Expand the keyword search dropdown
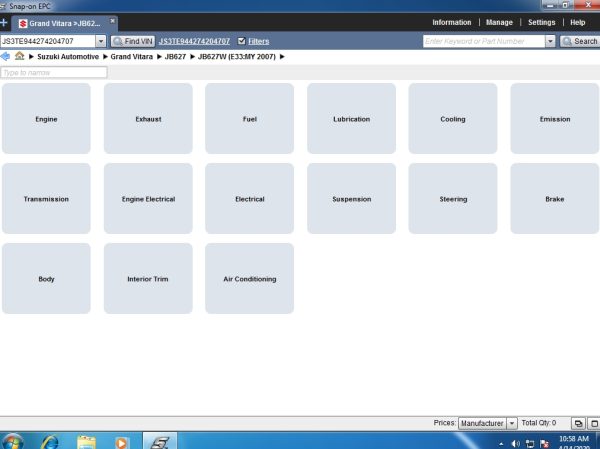This screenshot has height=449, width=600. (x=550, y=41)
